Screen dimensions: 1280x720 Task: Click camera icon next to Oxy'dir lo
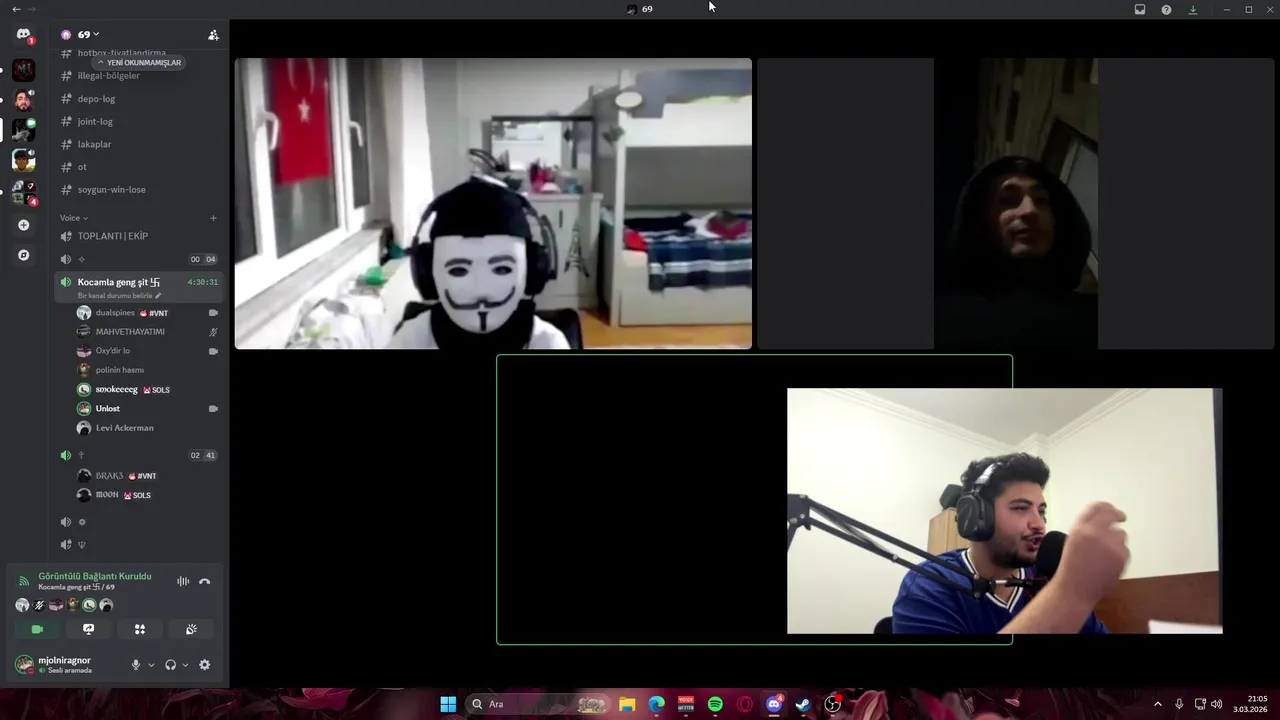pyautogui.click(x=213, y=351)
